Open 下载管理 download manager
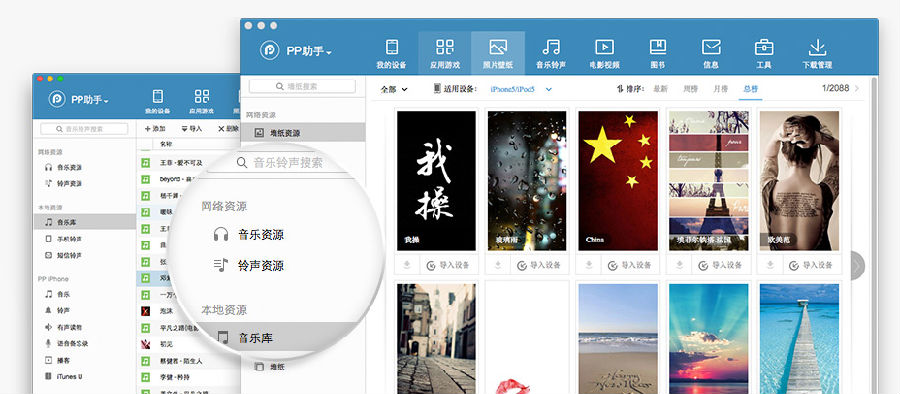This screenshot has width=900, height=394. point(817,53)
